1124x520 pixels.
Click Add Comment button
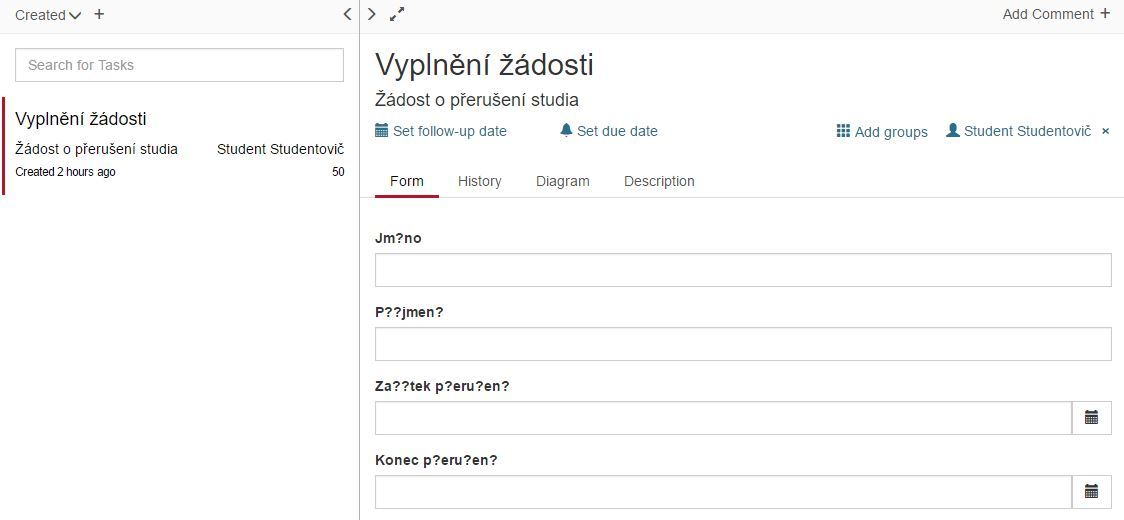(x=1056, y=14)
